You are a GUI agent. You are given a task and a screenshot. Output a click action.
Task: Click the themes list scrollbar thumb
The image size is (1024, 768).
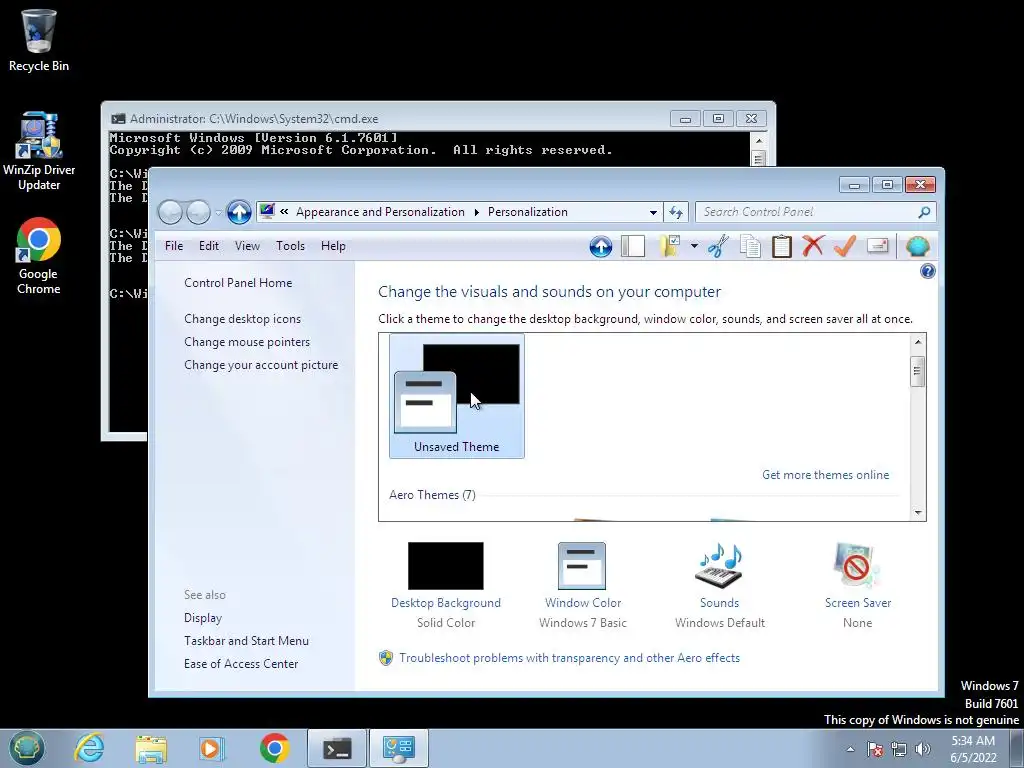[x=918, y=372]
